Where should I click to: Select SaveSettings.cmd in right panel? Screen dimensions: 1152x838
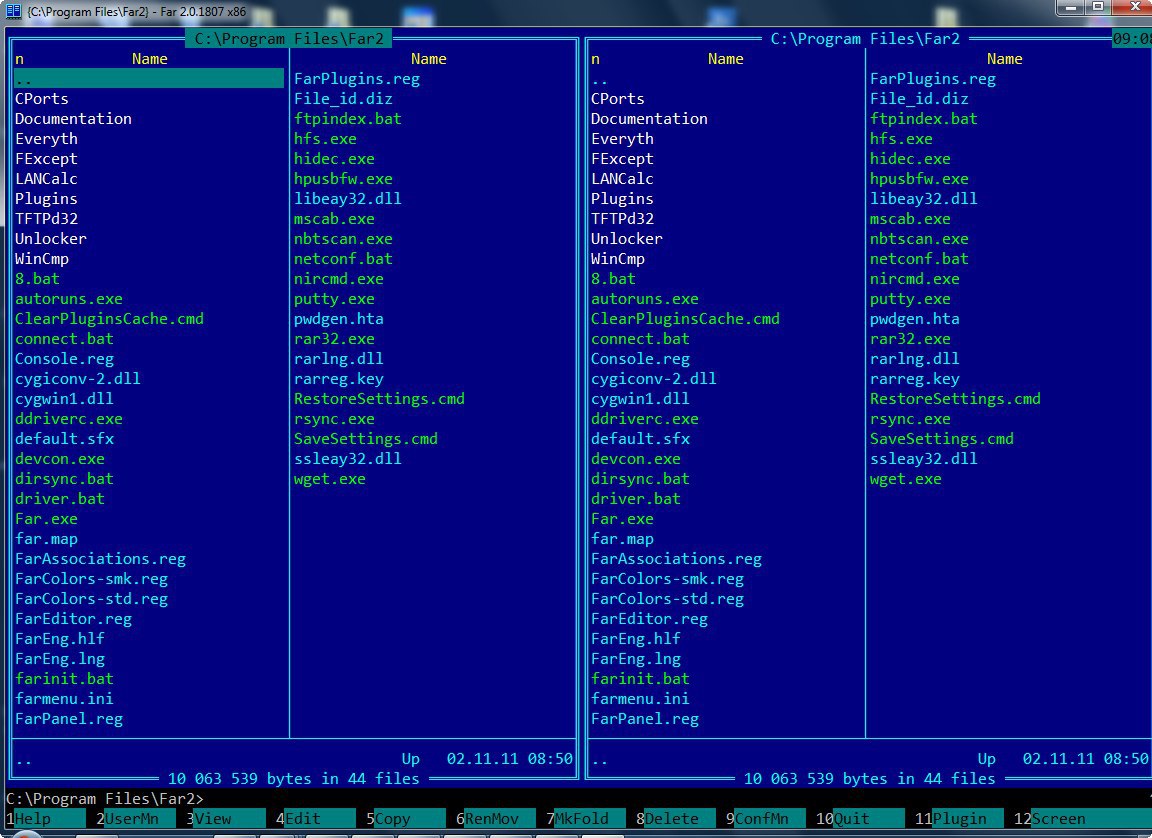tap(942, 438)
